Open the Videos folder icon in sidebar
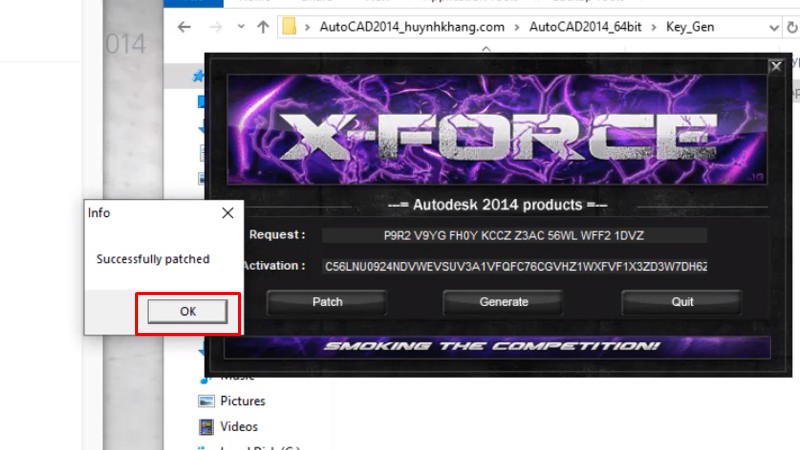800x450 pixels. click(206, 427)
